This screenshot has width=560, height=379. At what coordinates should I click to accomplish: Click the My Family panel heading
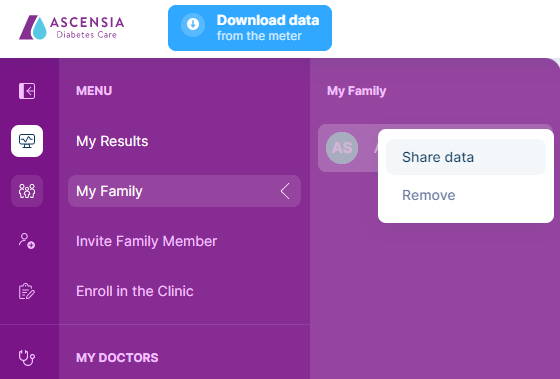pos(356,91)
